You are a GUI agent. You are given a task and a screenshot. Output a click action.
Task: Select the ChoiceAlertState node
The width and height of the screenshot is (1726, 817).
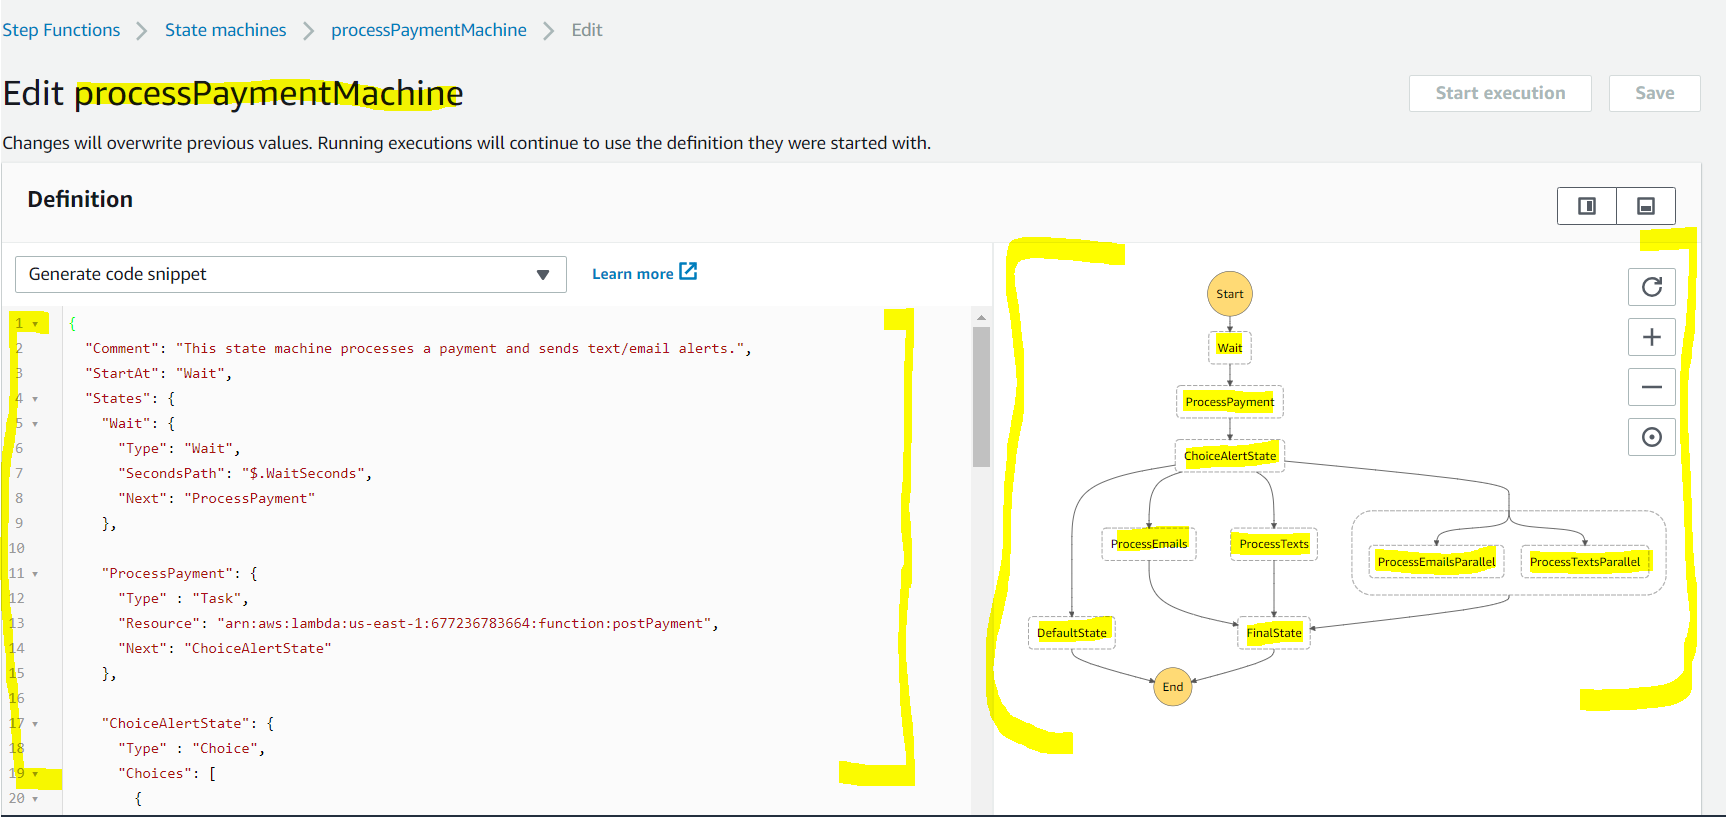click(x=1230, y=456)
